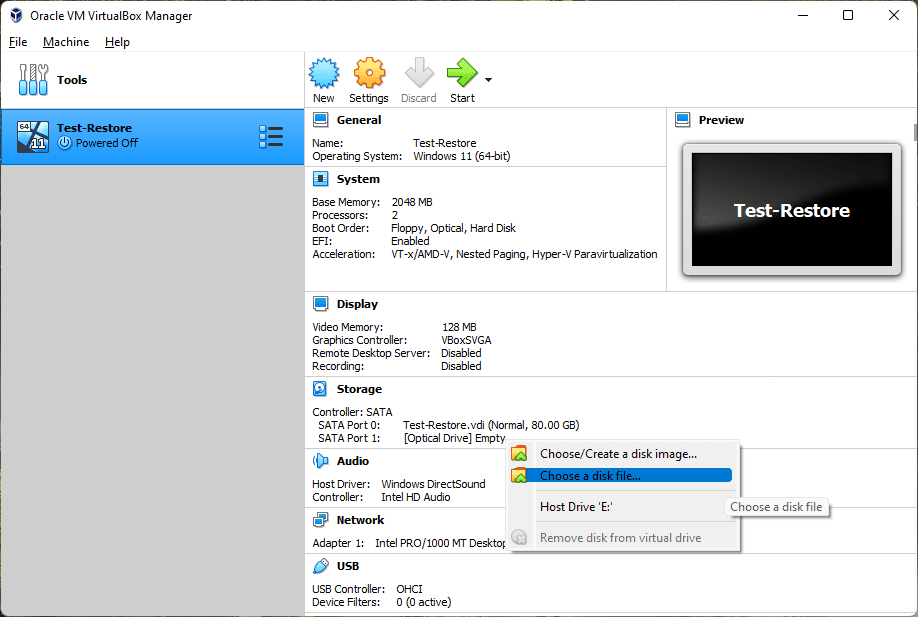Click the System section chip icon

point(320,179)
